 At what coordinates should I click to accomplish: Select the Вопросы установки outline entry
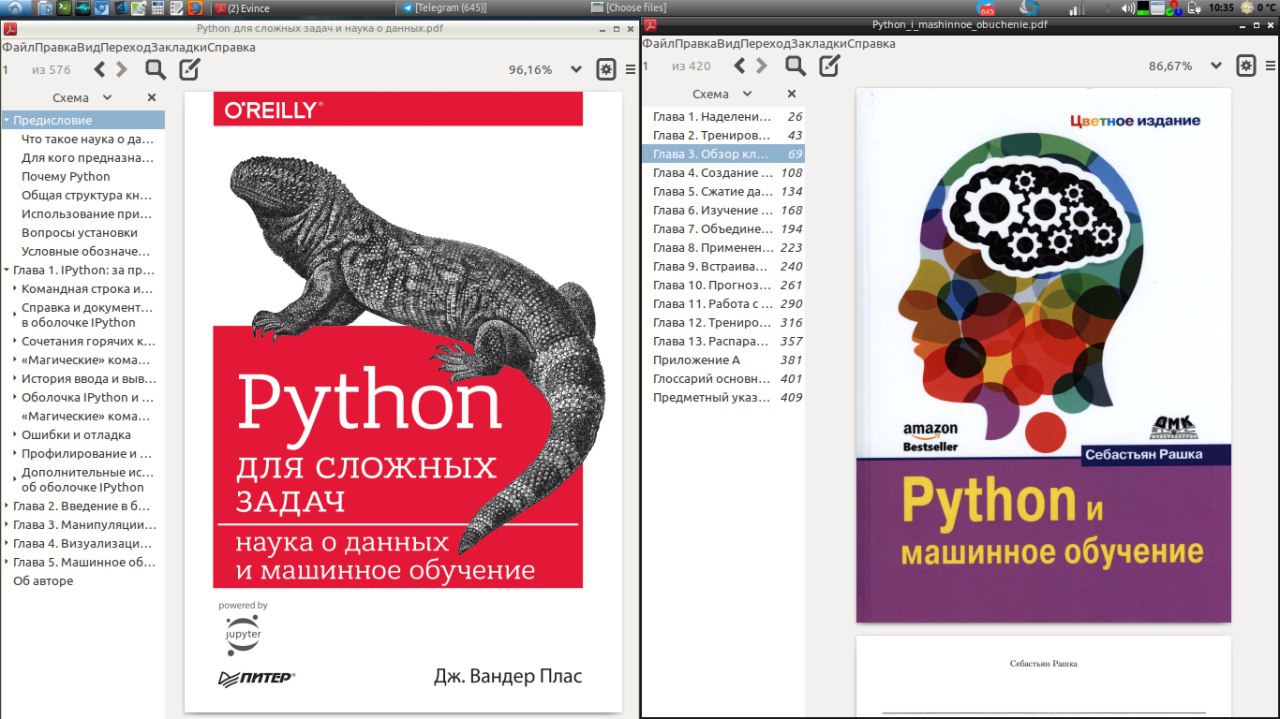tap(80, 233)
